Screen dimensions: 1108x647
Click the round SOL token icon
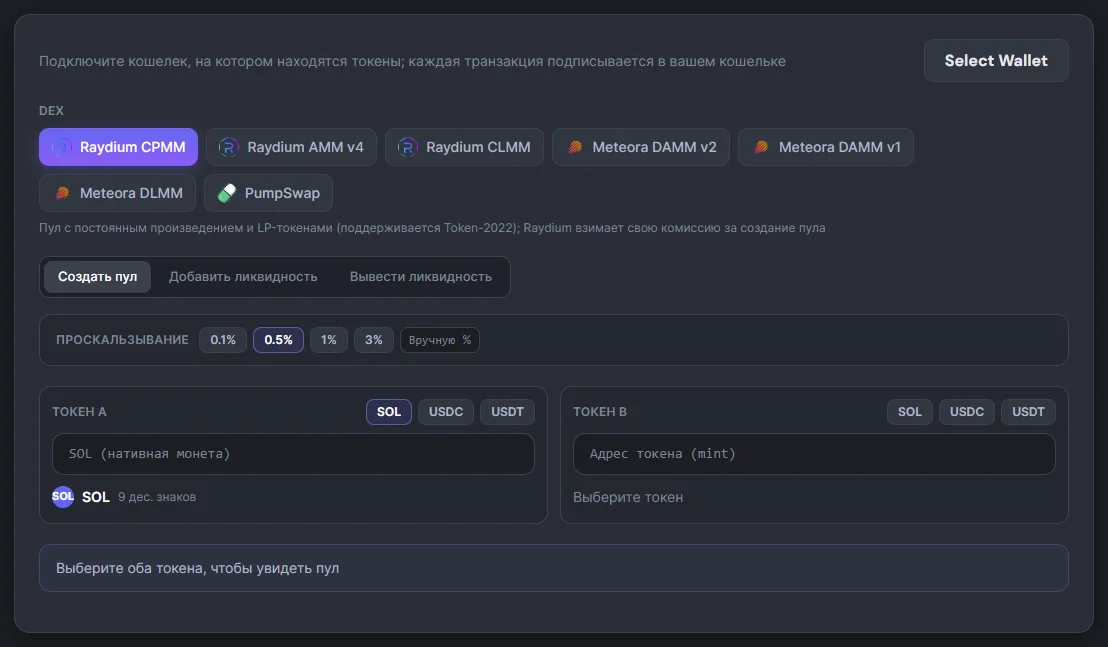tap(63, 497)
